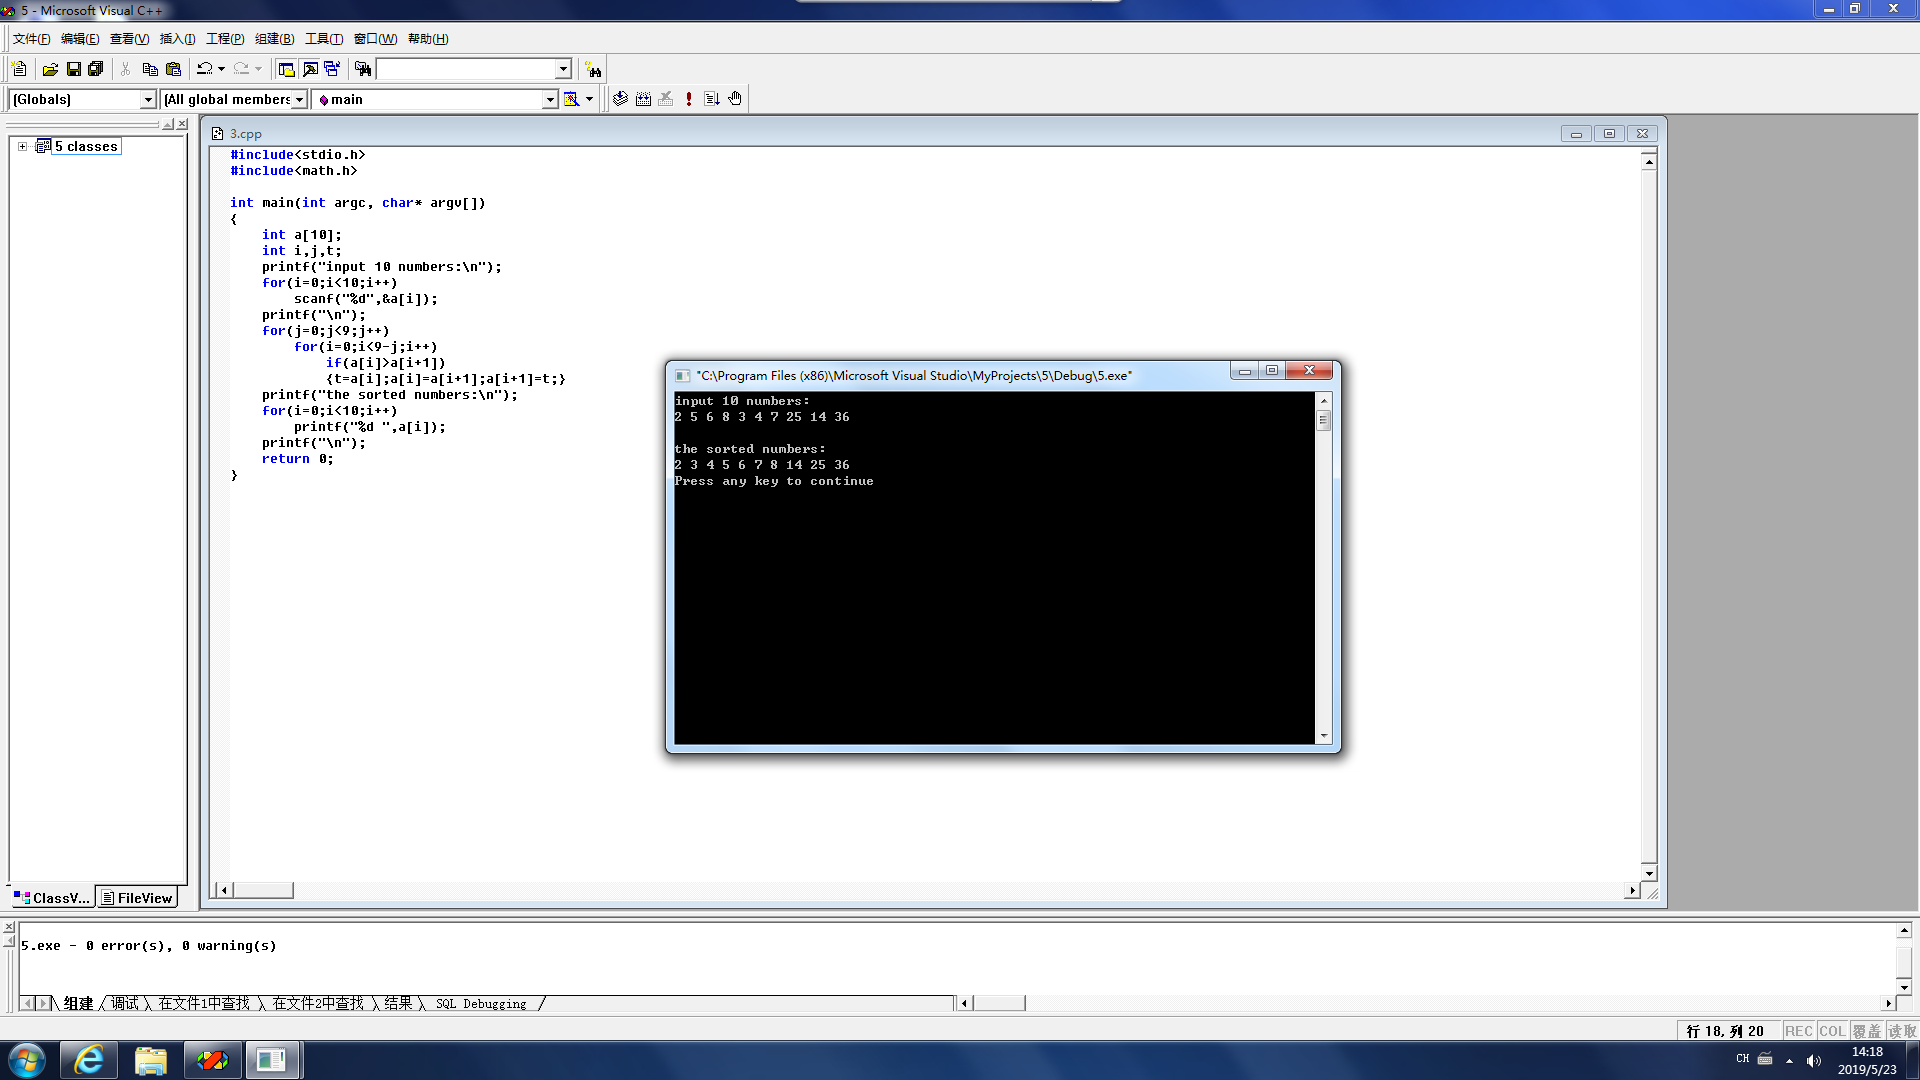Viewport: 1920px width, 1080px height.
Task: Click the find text combo input field
Action: 465,69
